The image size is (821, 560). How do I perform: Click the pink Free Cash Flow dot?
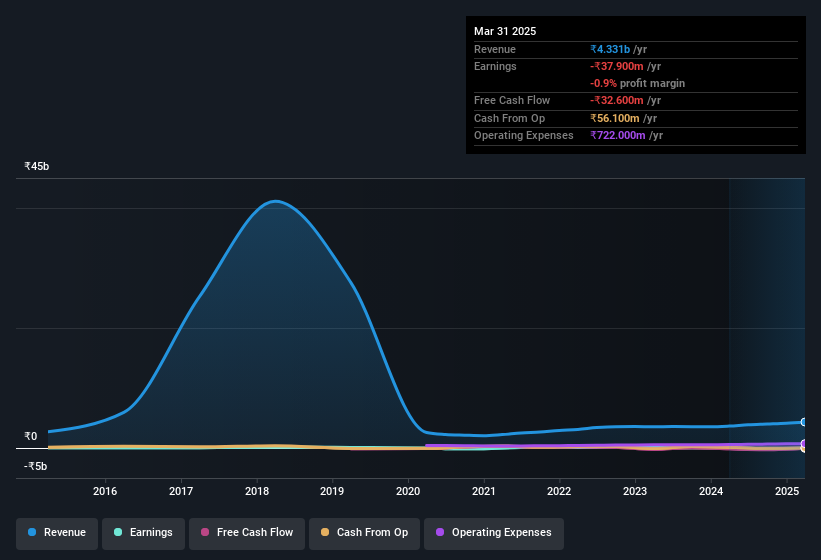pos(205,532)
